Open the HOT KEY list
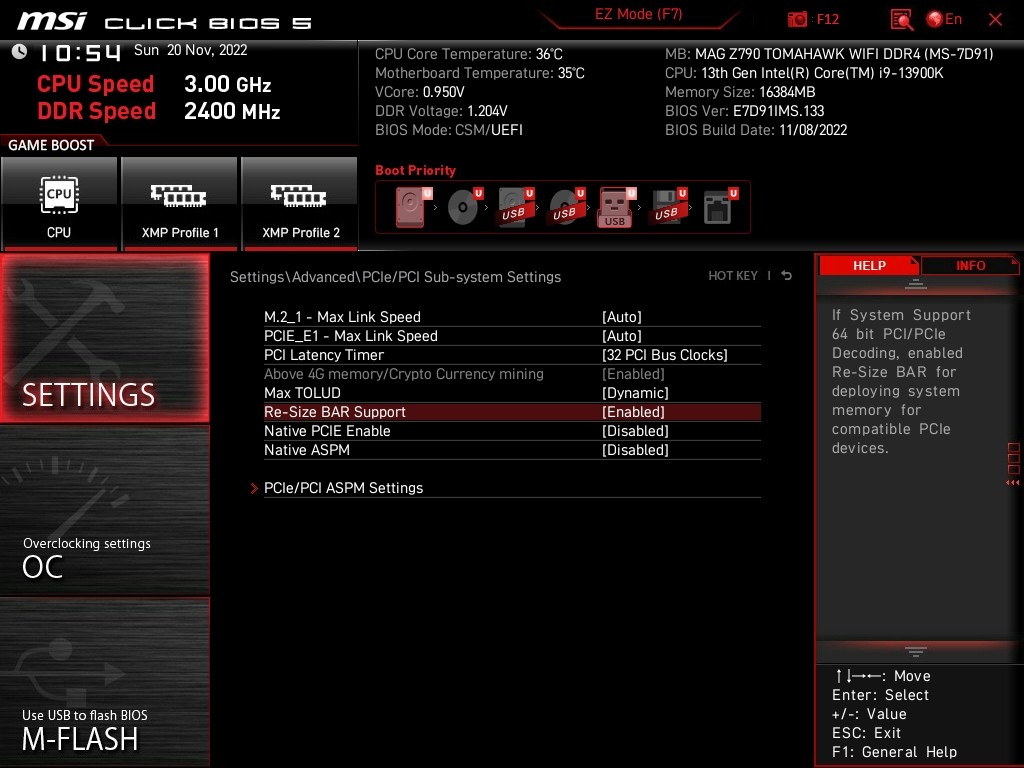Image resolution: width=1024 pixels, height=768 pixels. 733,276
